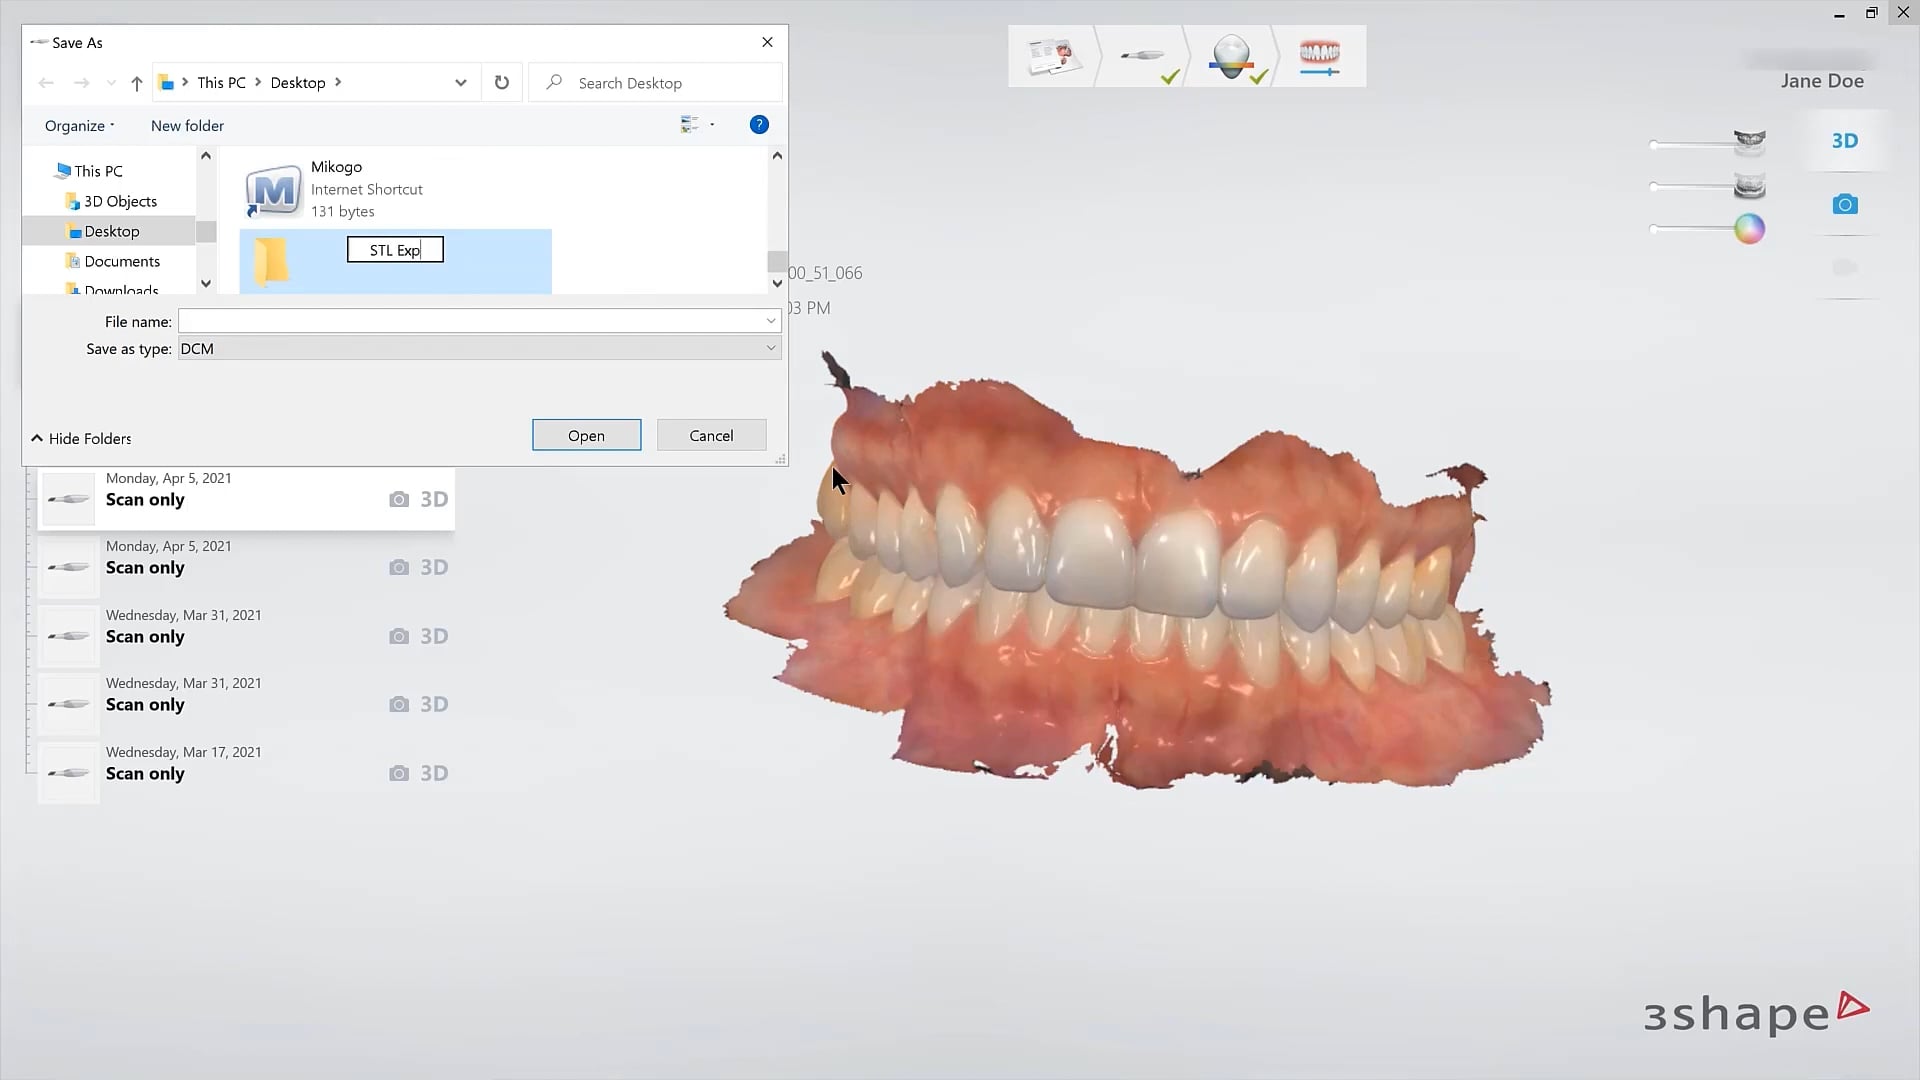
Task: Select the intraoral scanner workflow step
Action: coord(1143,55)
